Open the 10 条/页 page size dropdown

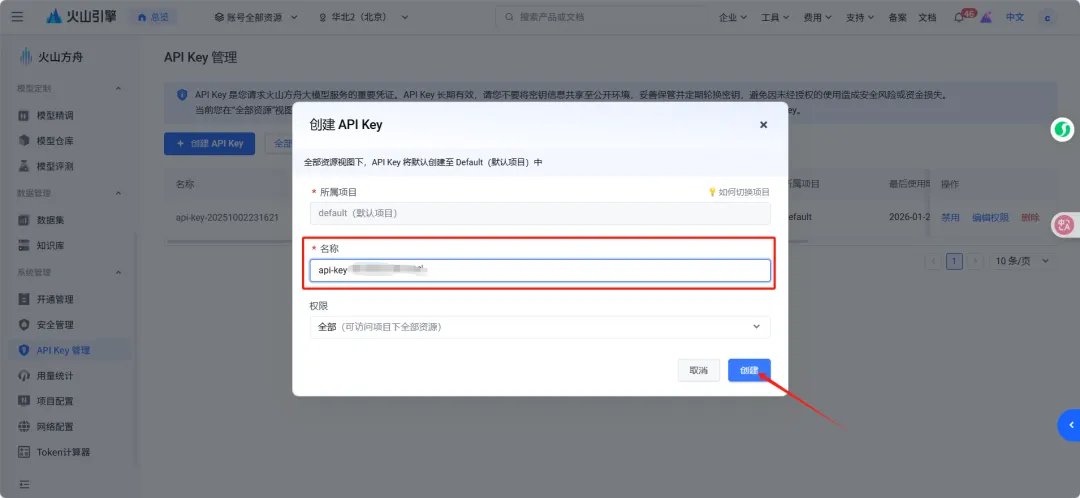click(1022, 261)
